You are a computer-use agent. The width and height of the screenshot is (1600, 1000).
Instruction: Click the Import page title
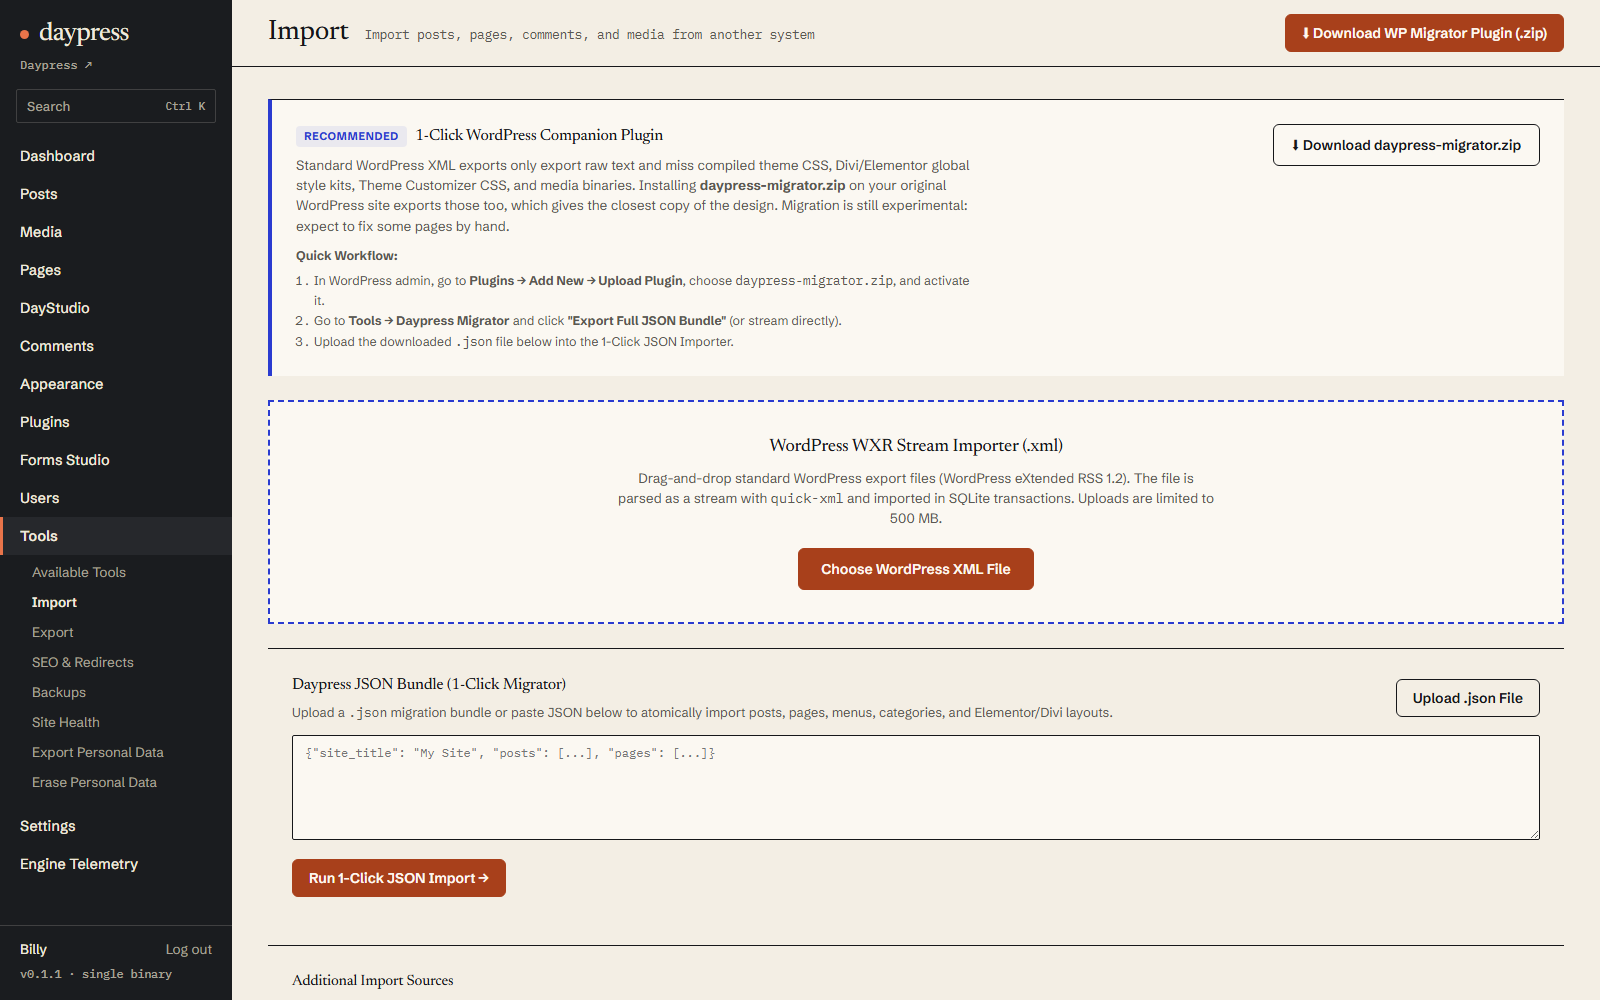pos(308,31)
